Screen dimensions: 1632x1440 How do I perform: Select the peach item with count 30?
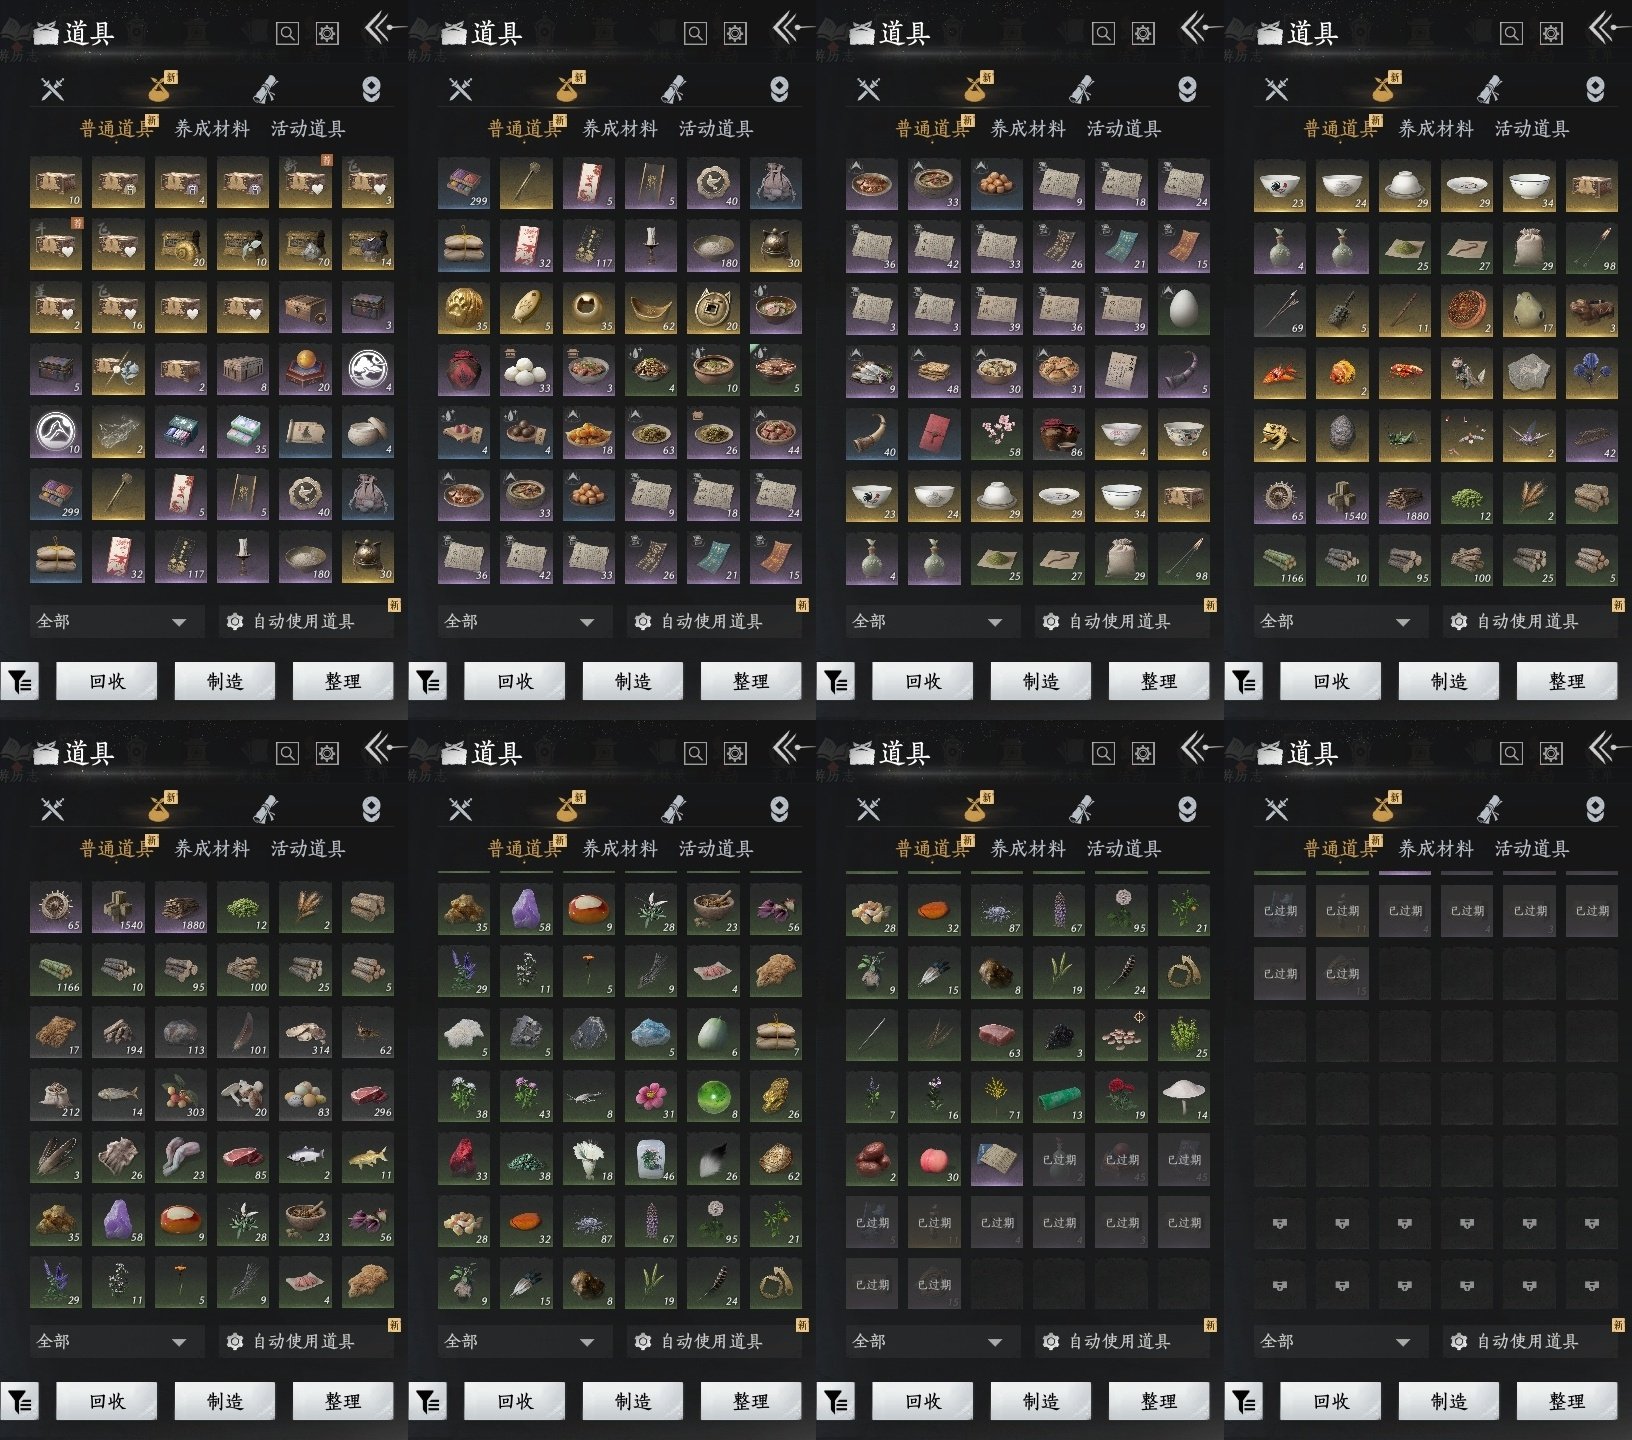coord(934,1159)
